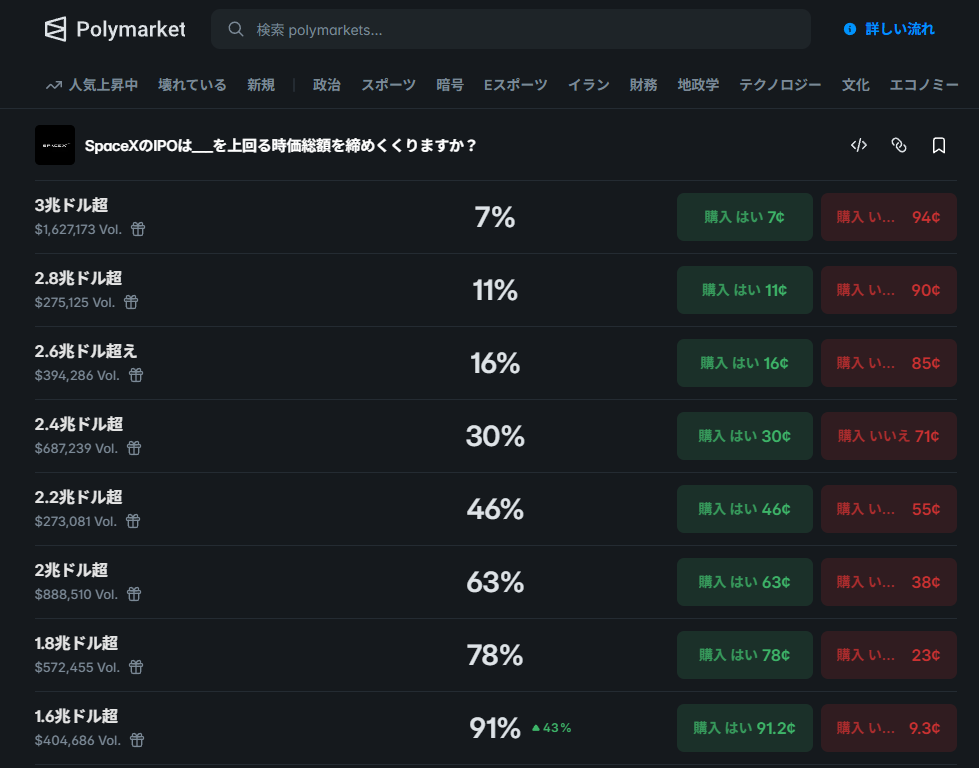Open the 壊れている tab
Image resolution: width=979 pixels, height=768 pixels.
coord(192,85)
